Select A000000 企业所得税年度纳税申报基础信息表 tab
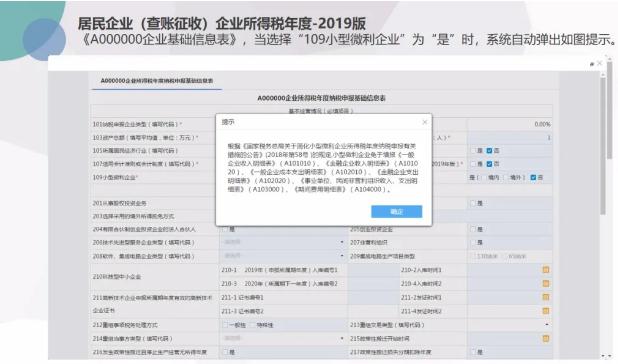 [157, 81]
